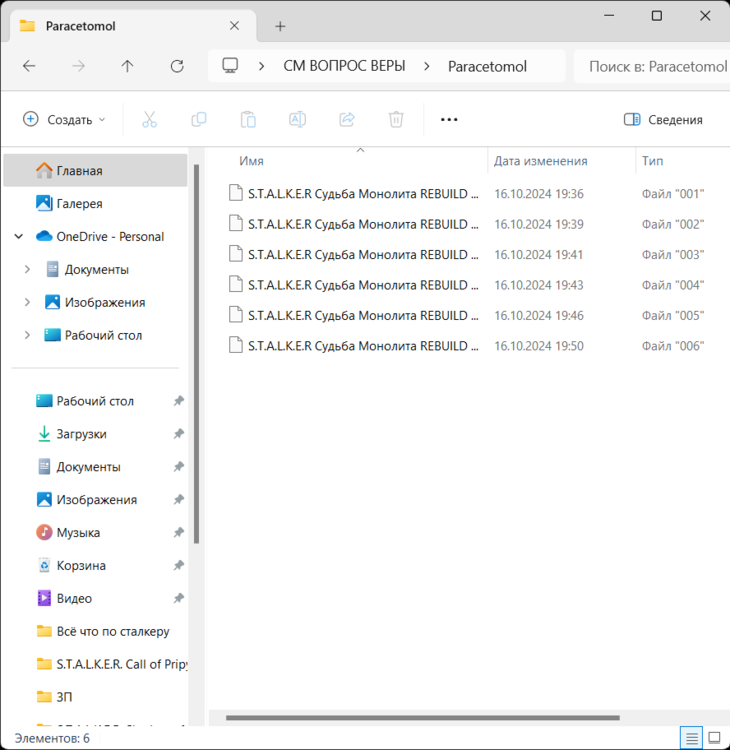Click the Cut scissors icon

[149, 120]
